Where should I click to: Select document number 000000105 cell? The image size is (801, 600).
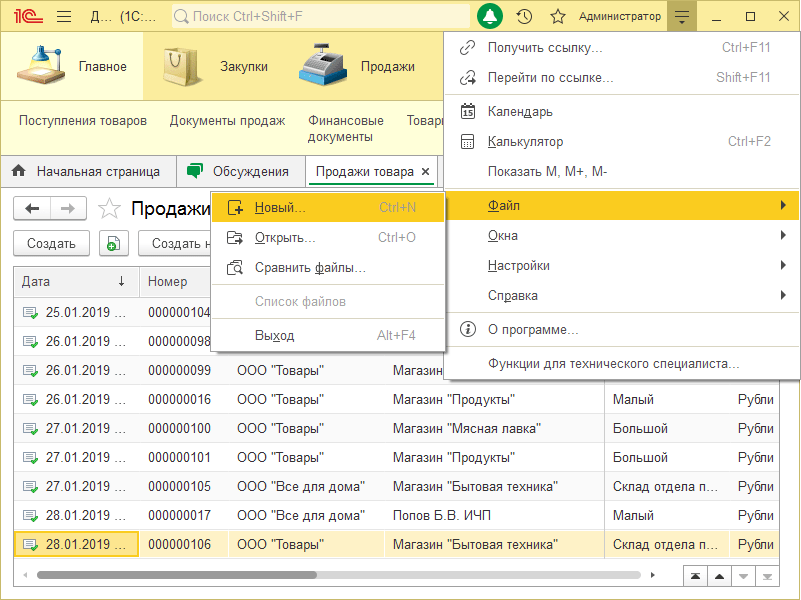click(179, 487)
